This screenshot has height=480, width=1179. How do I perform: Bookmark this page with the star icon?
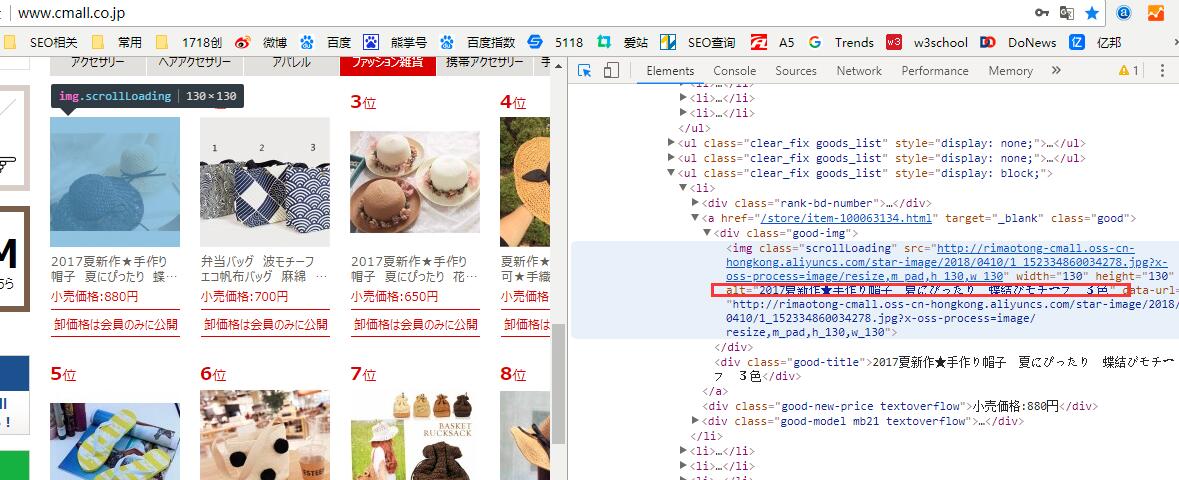click(x=1092, y=13)
